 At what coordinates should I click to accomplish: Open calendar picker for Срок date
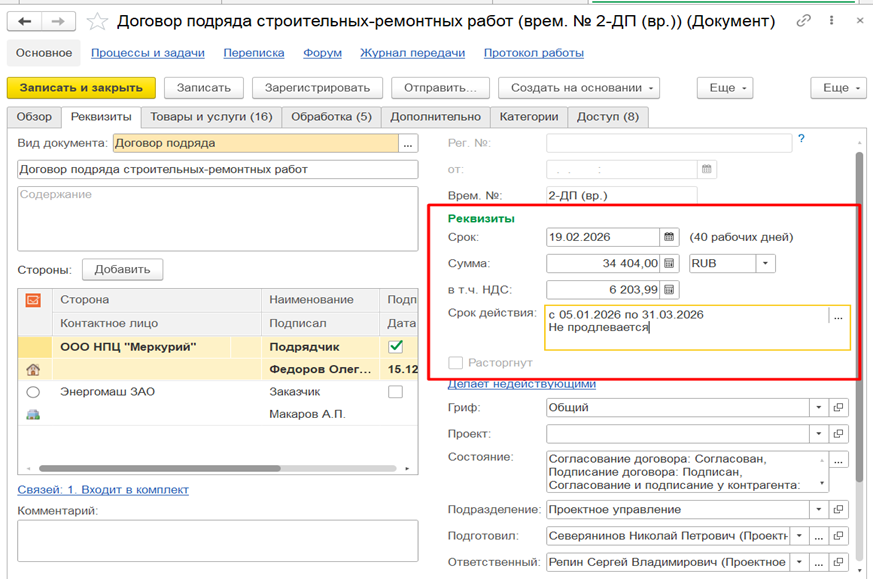669,237
